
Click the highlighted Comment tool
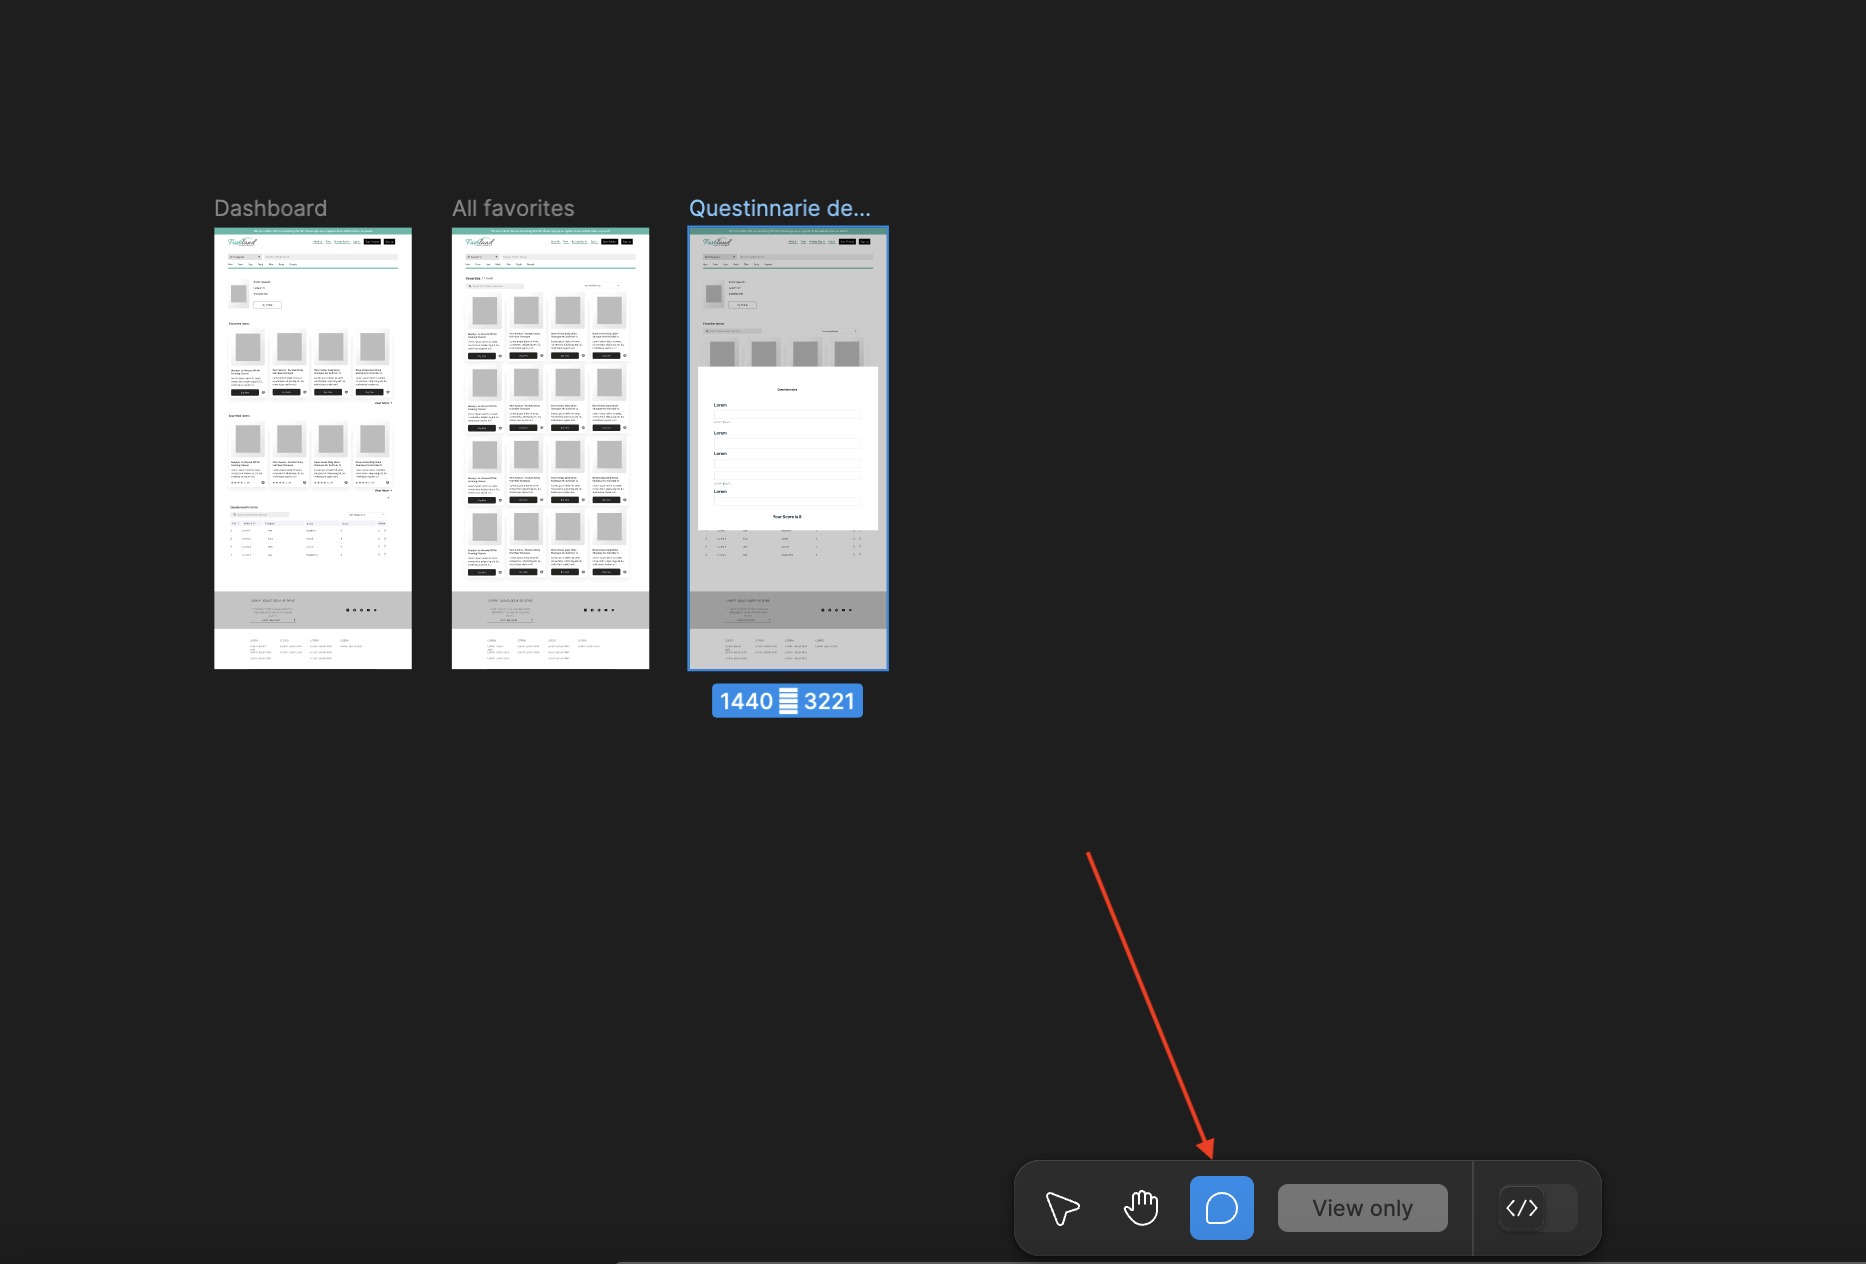tap(1221, 1208)
